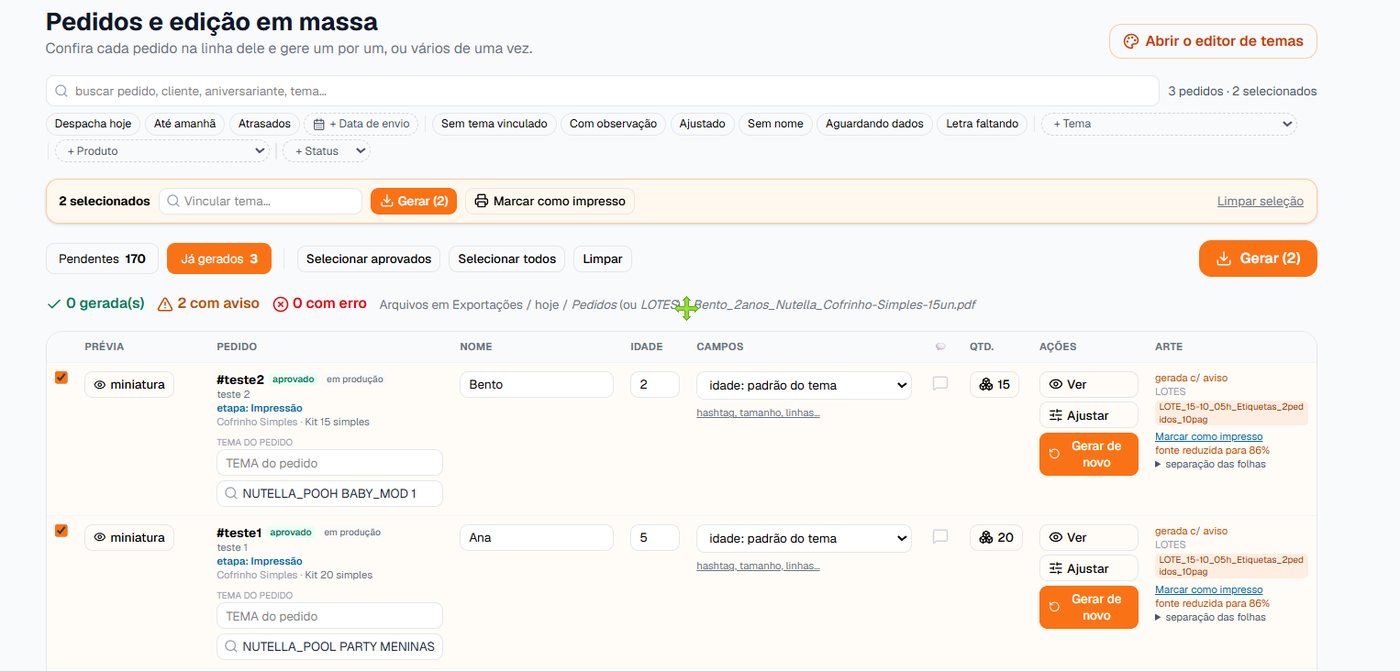Click the Limpar seleção link
This screenshot has height=671, width=1400.
[1260, 201]
